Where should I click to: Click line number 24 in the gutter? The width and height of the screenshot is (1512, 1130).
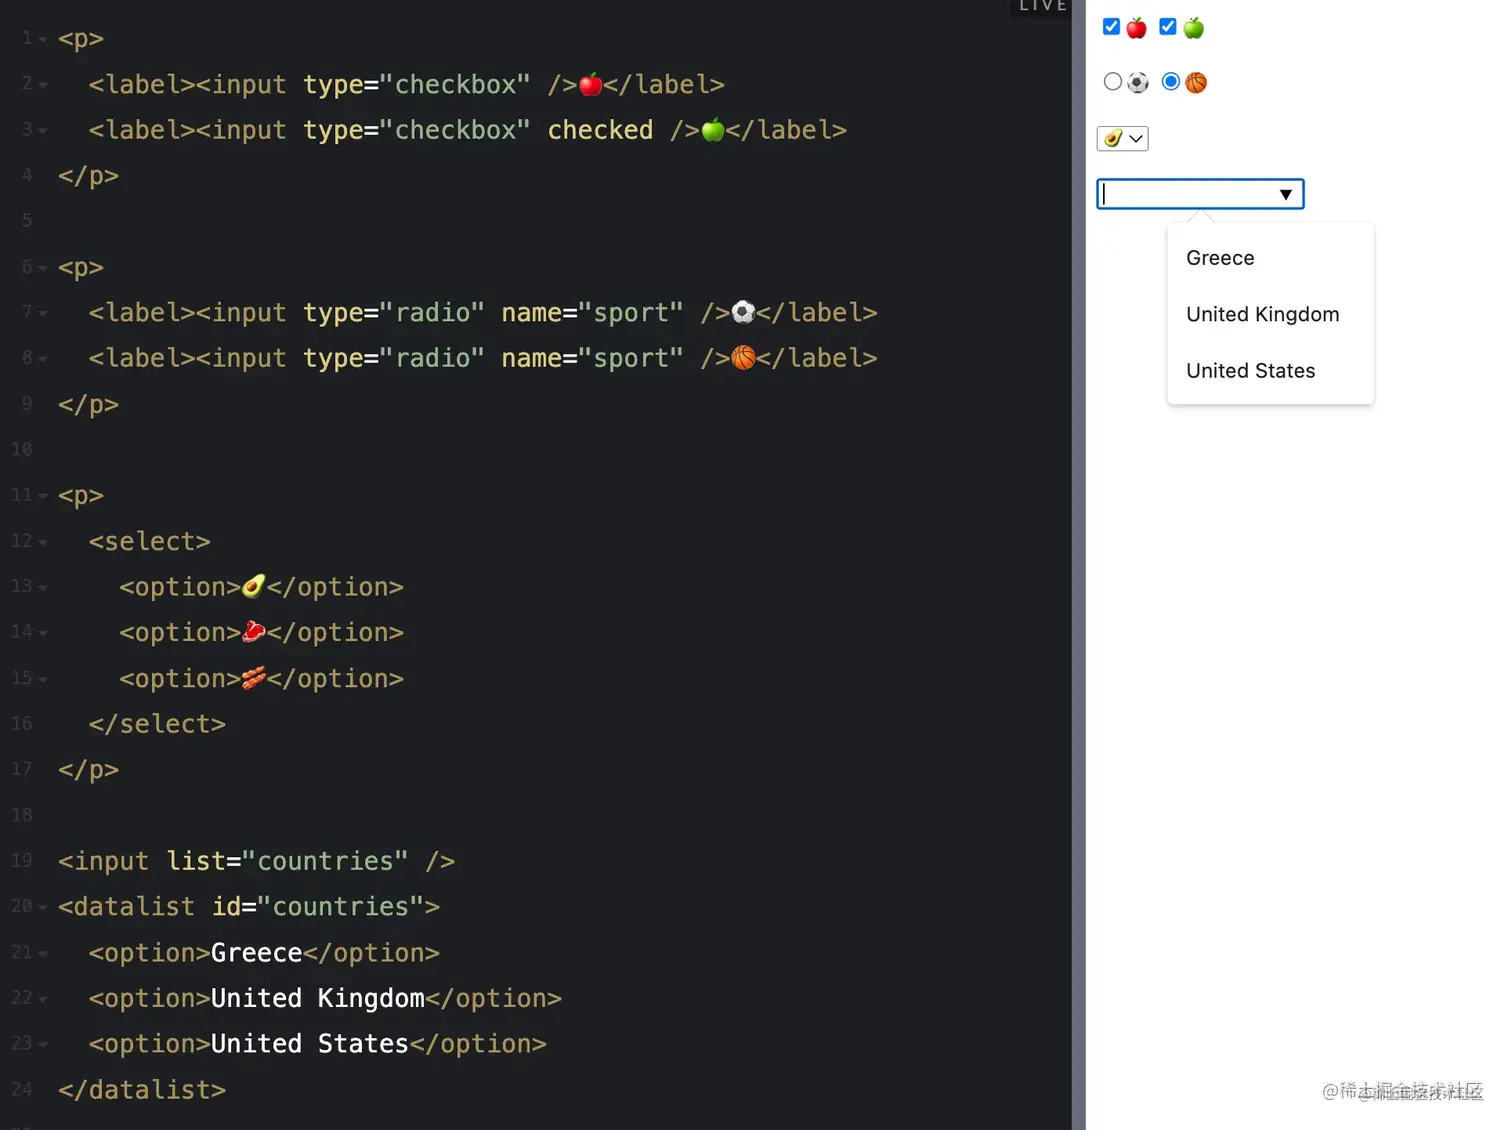22,1089
